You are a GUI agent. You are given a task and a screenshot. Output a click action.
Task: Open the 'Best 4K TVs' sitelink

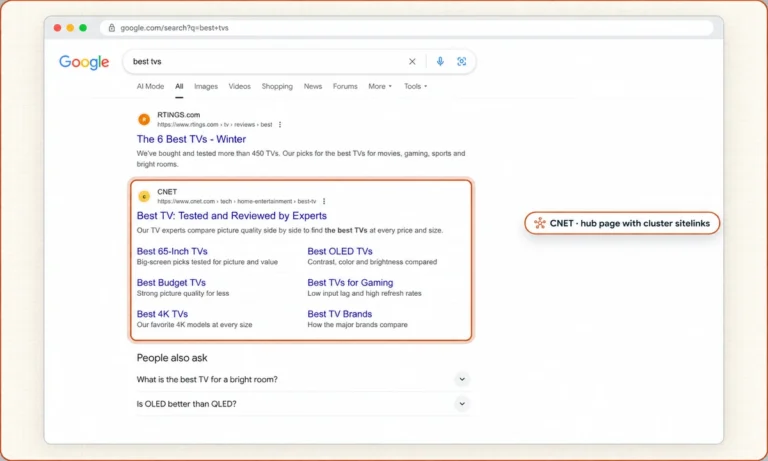(162, 314)
